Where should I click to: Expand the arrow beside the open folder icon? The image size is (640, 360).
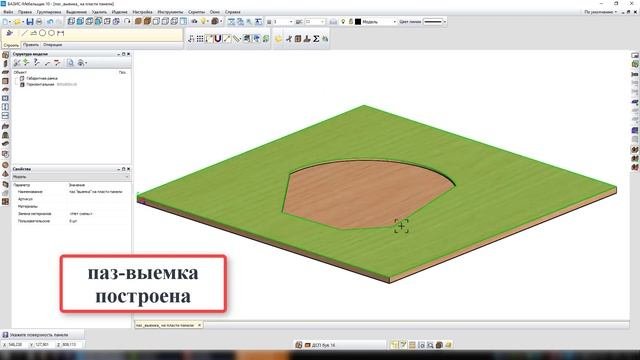point(23,22)
